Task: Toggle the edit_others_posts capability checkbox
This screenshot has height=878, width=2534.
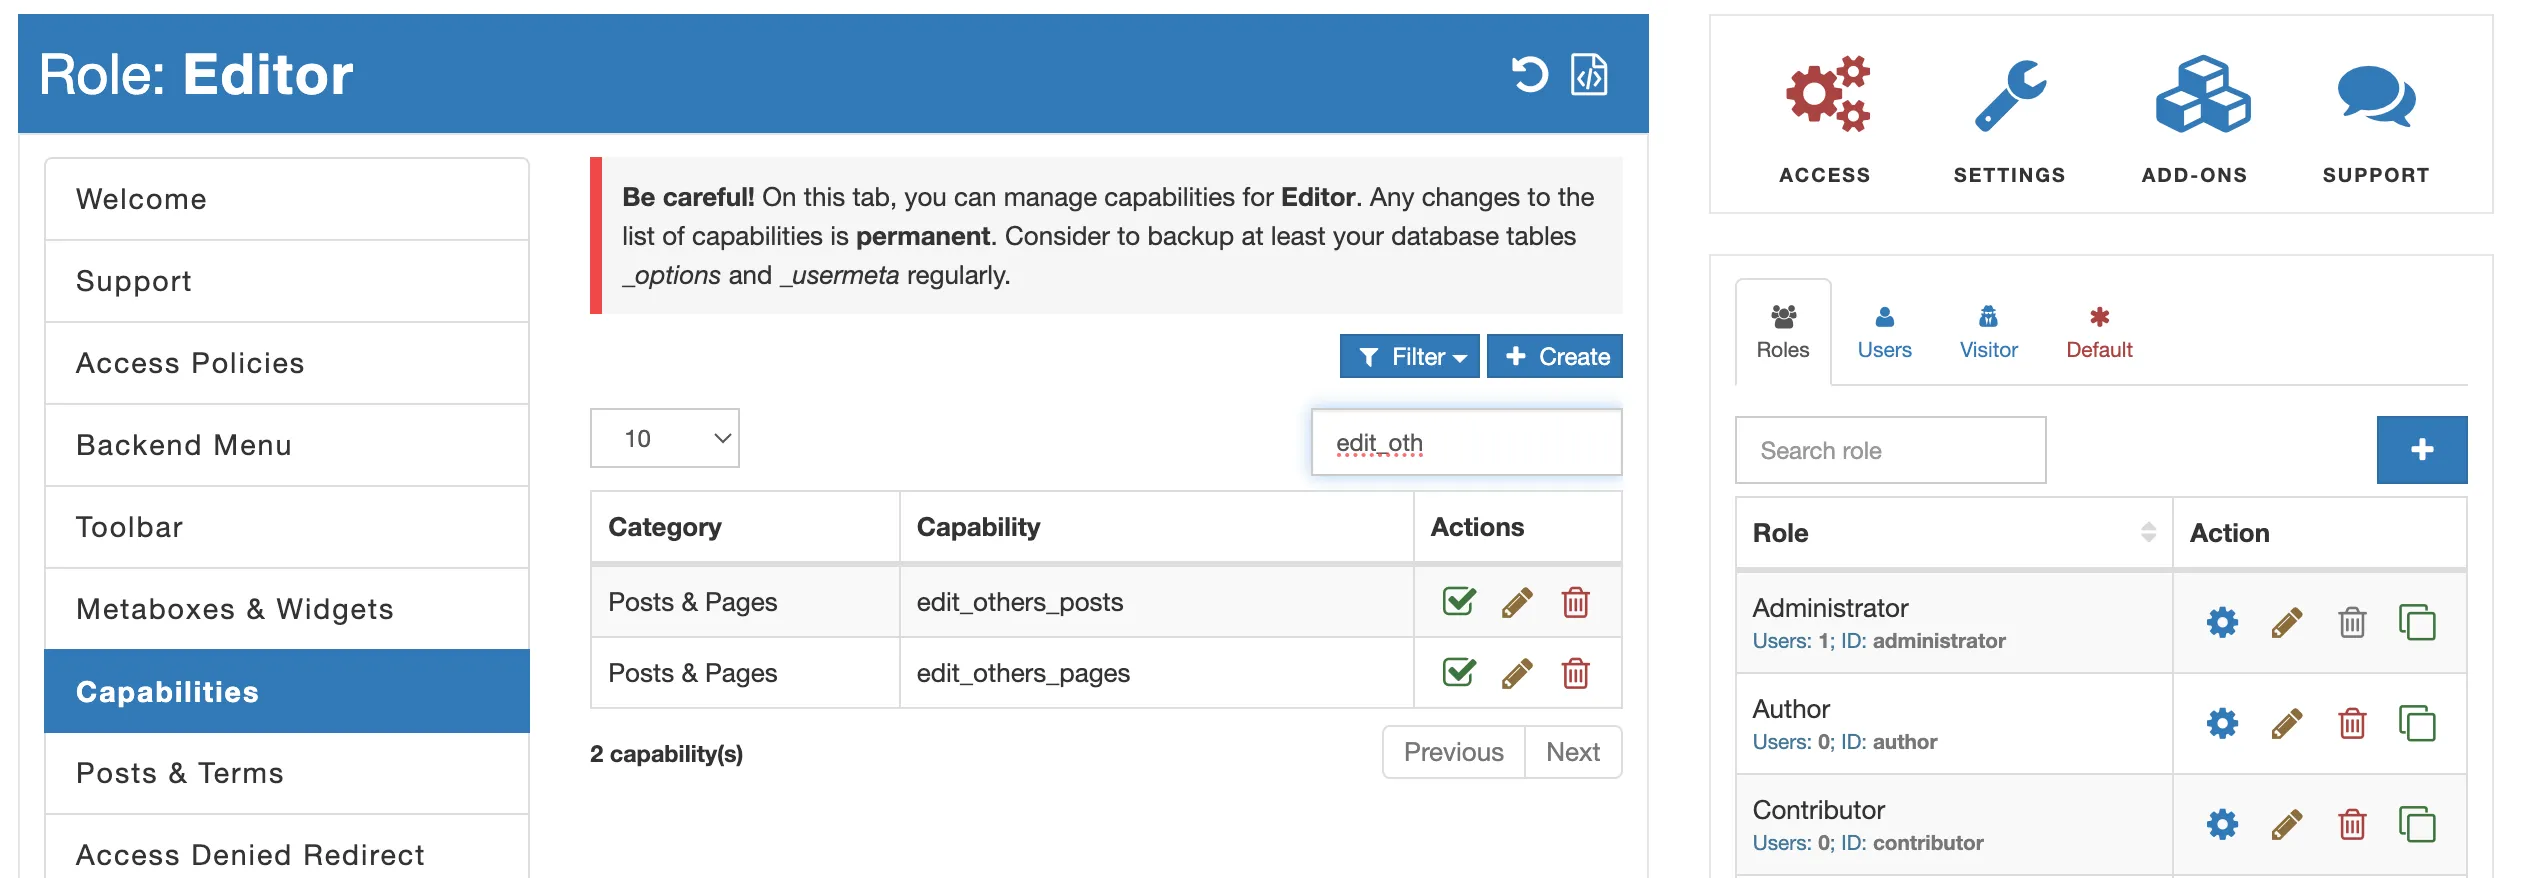Action: click(1459, 601)
